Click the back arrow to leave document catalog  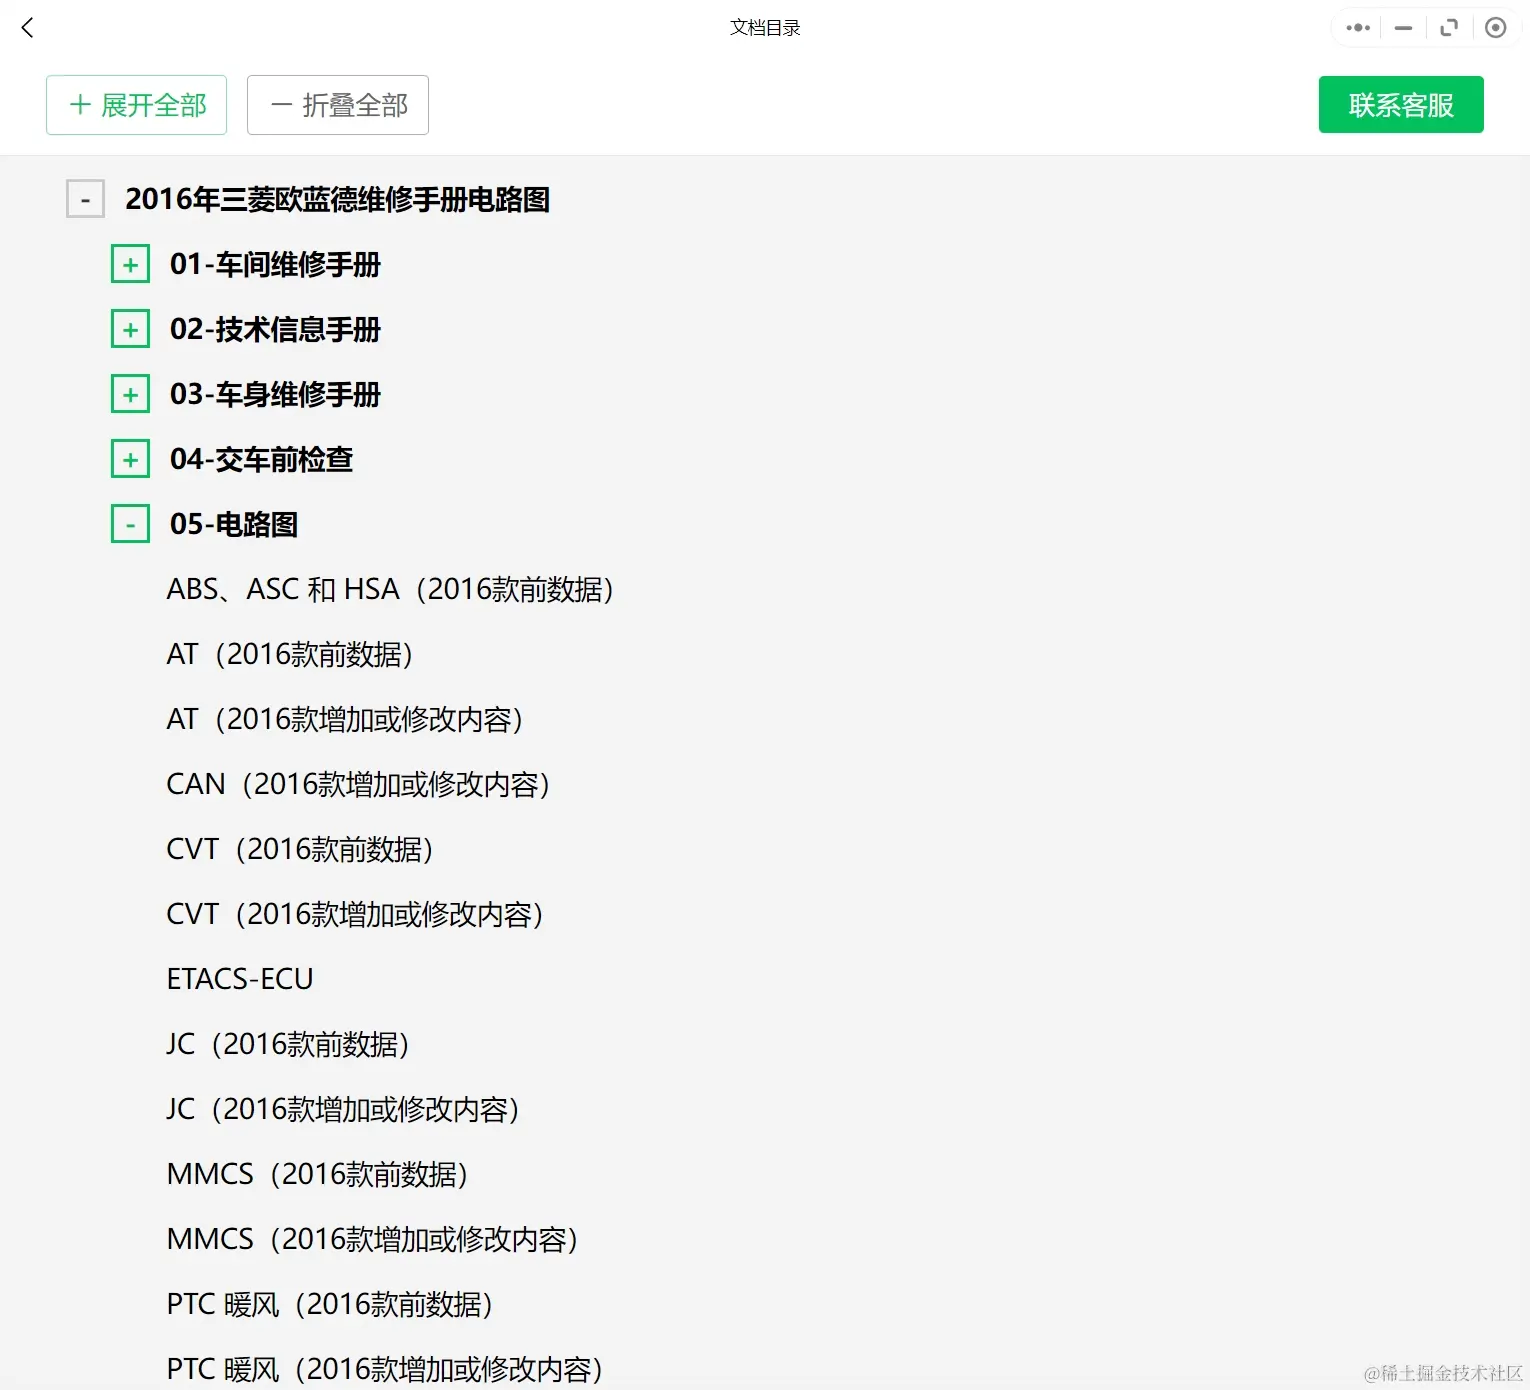pos(27,27)
